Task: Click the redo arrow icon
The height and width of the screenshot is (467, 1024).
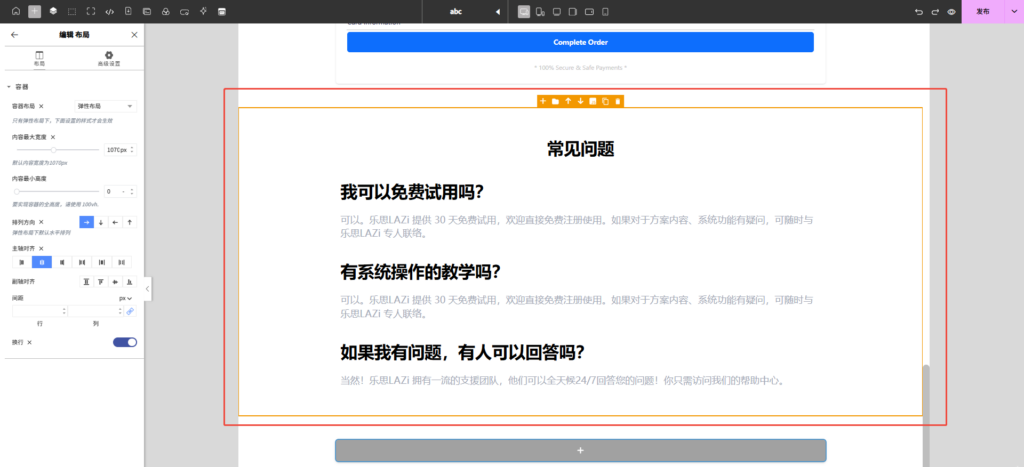Action: [x=935, y=11]
